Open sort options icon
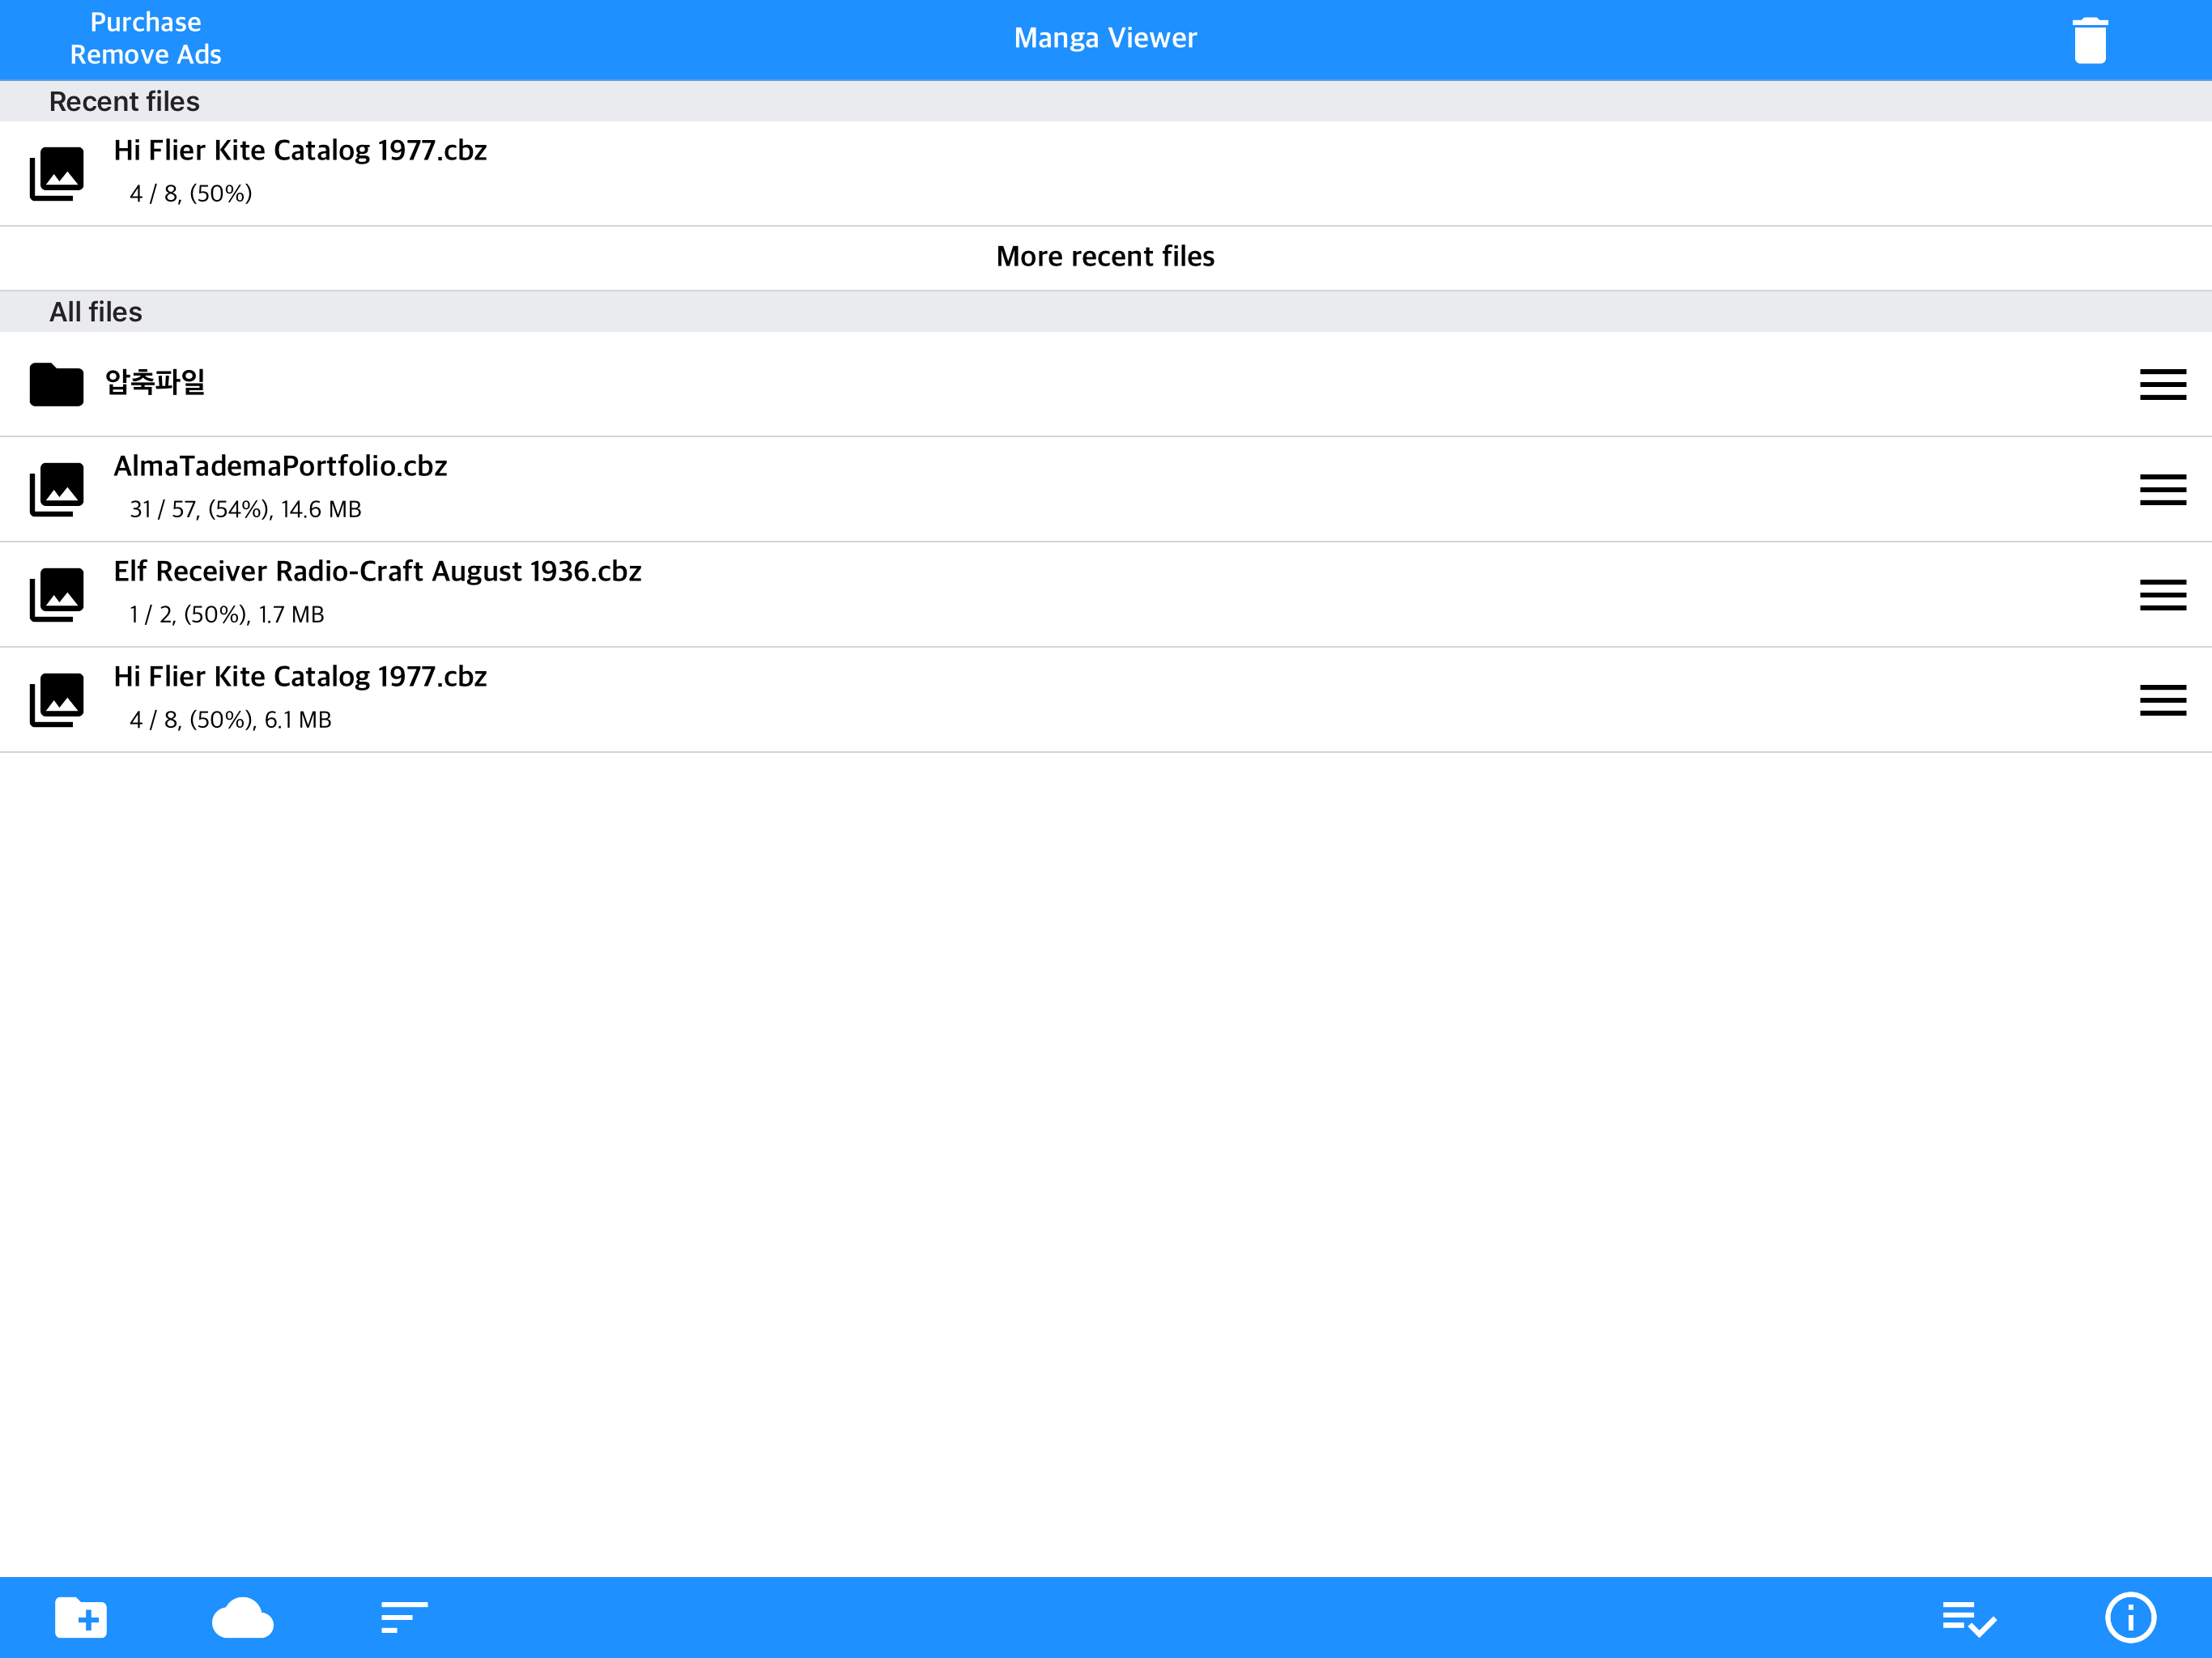The image size is (2212, 1658). coord(404,1617)
